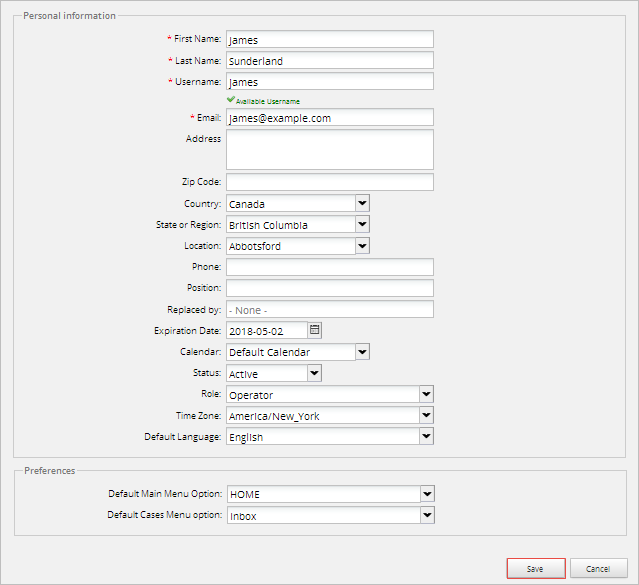Click the Username input field
The image size is (639, 585).
click(330, 82)
